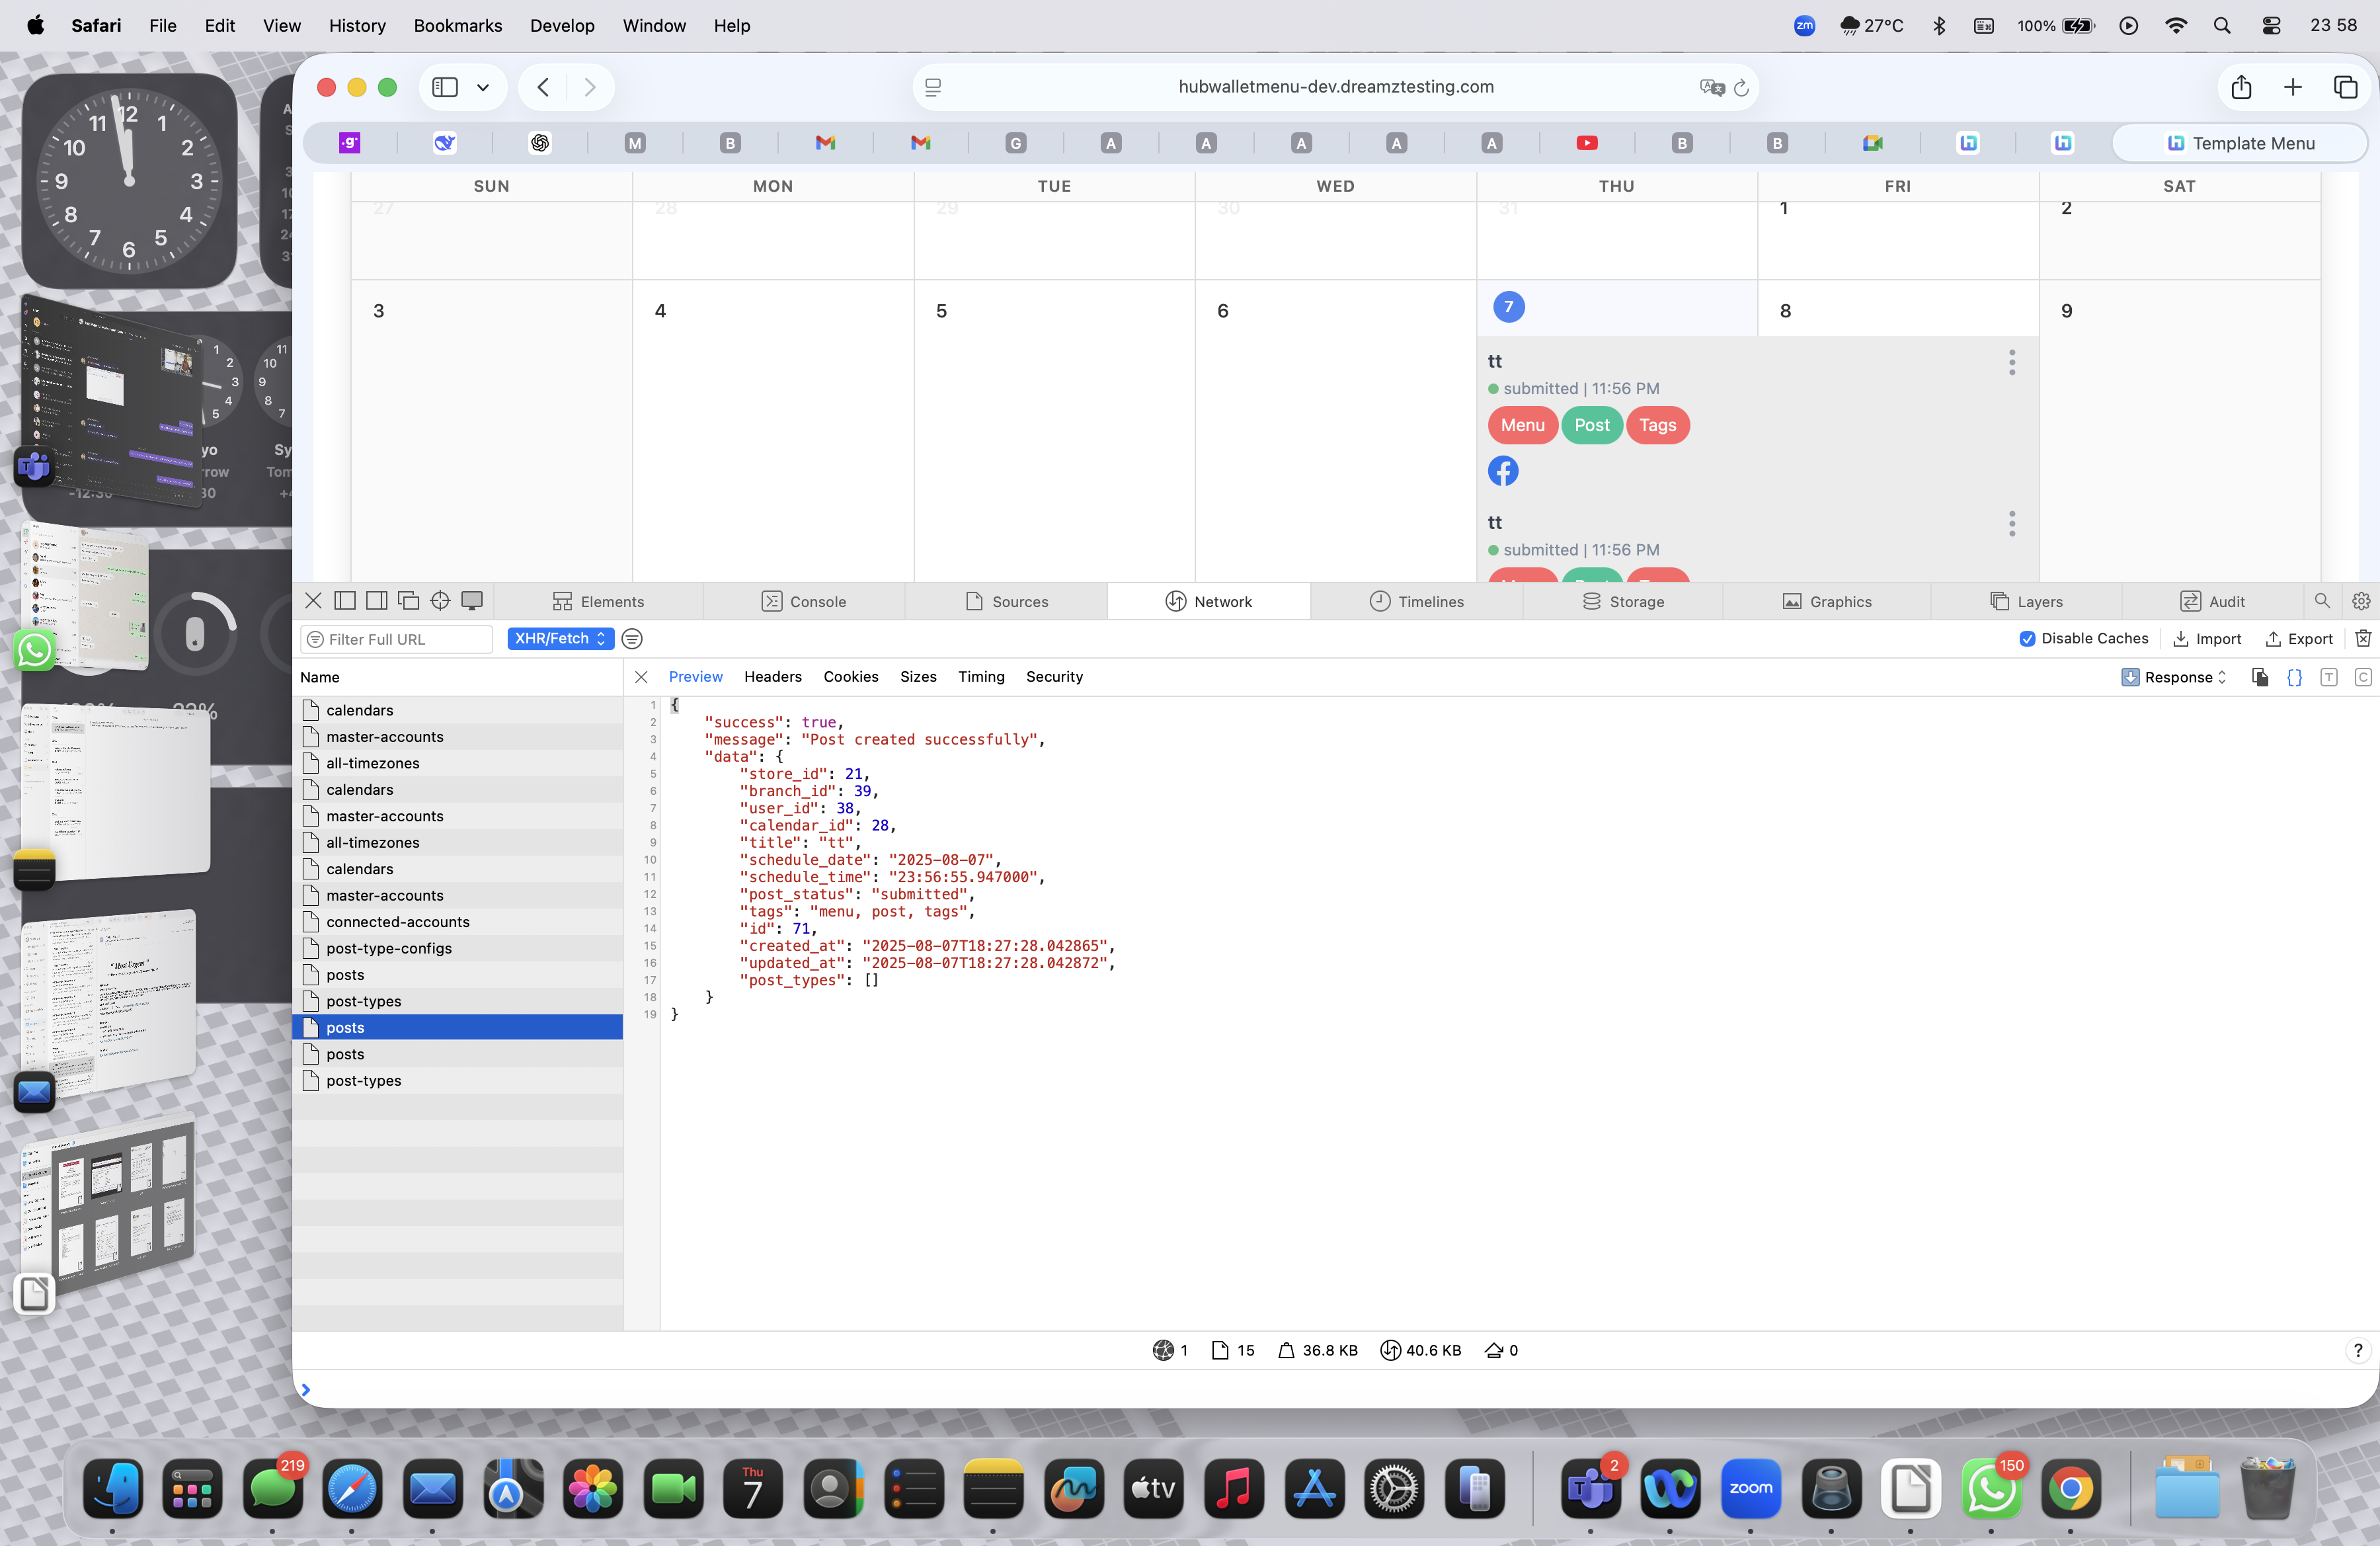The width and height of the screenshot is (2380, 1546).
Task: Select post-type-configs request in list
Action: [x=389, y=948]
